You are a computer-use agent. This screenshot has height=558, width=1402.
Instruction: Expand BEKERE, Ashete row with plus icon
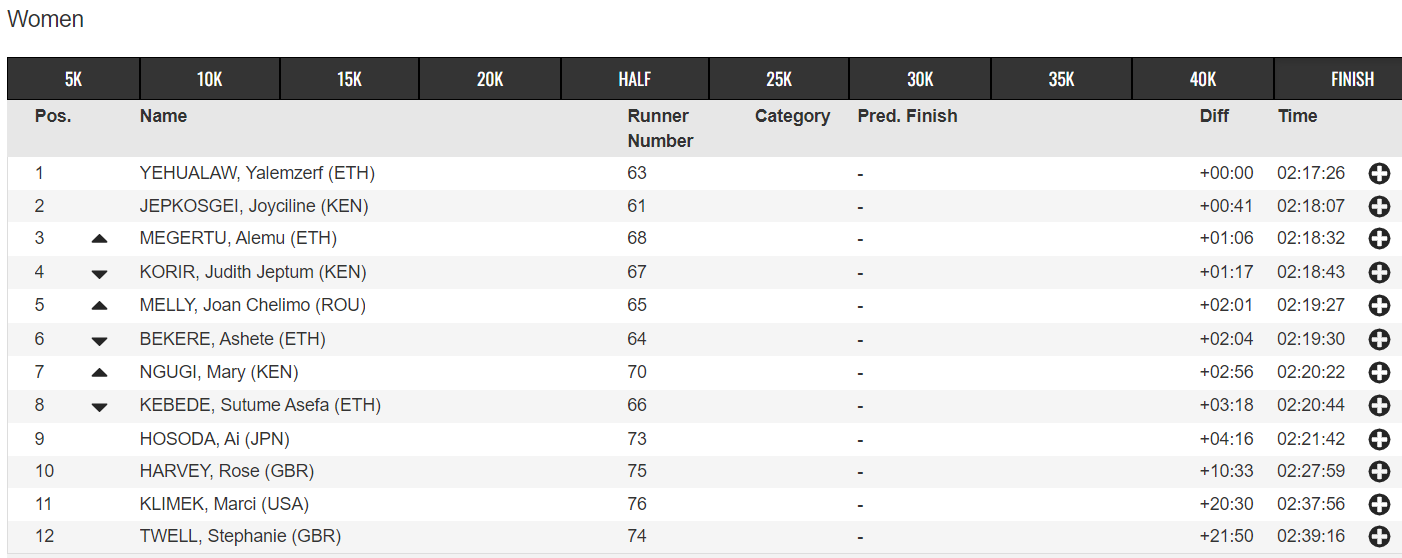1379,339
